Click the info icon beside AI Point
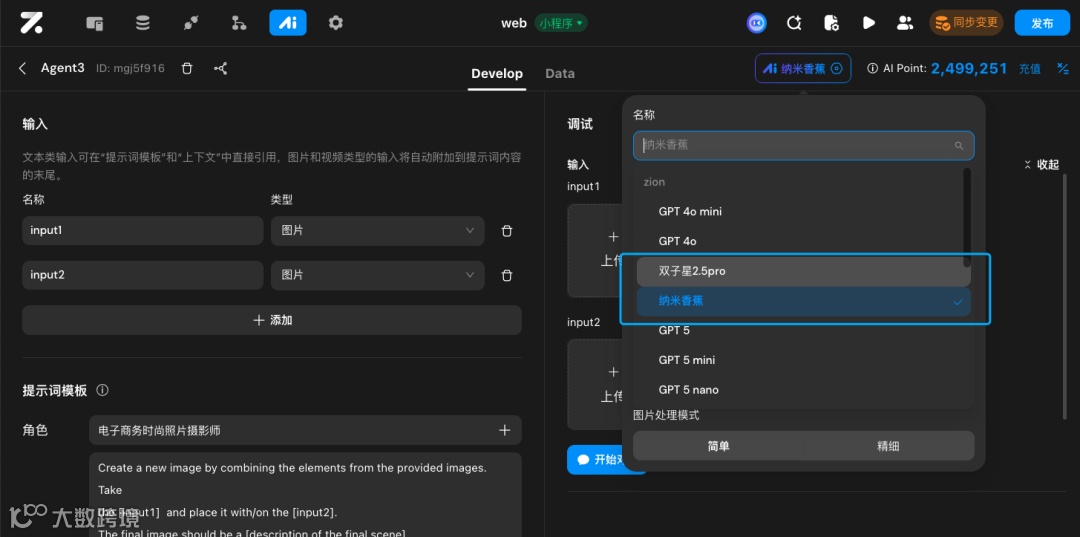 click(x=873, y=68)
